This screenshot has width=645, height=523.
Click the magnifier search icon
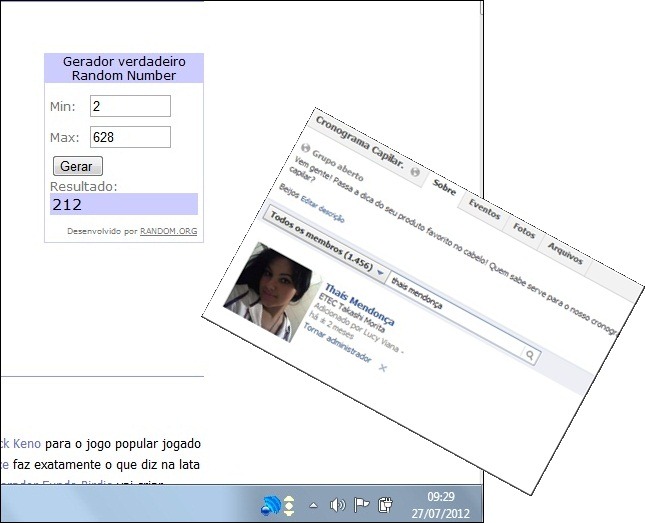tap(530, 355)
